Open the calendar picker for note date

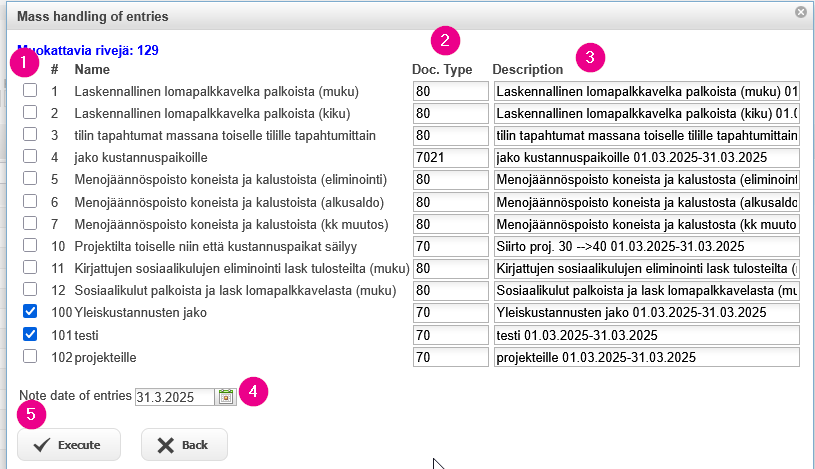[x=226, y=397]
